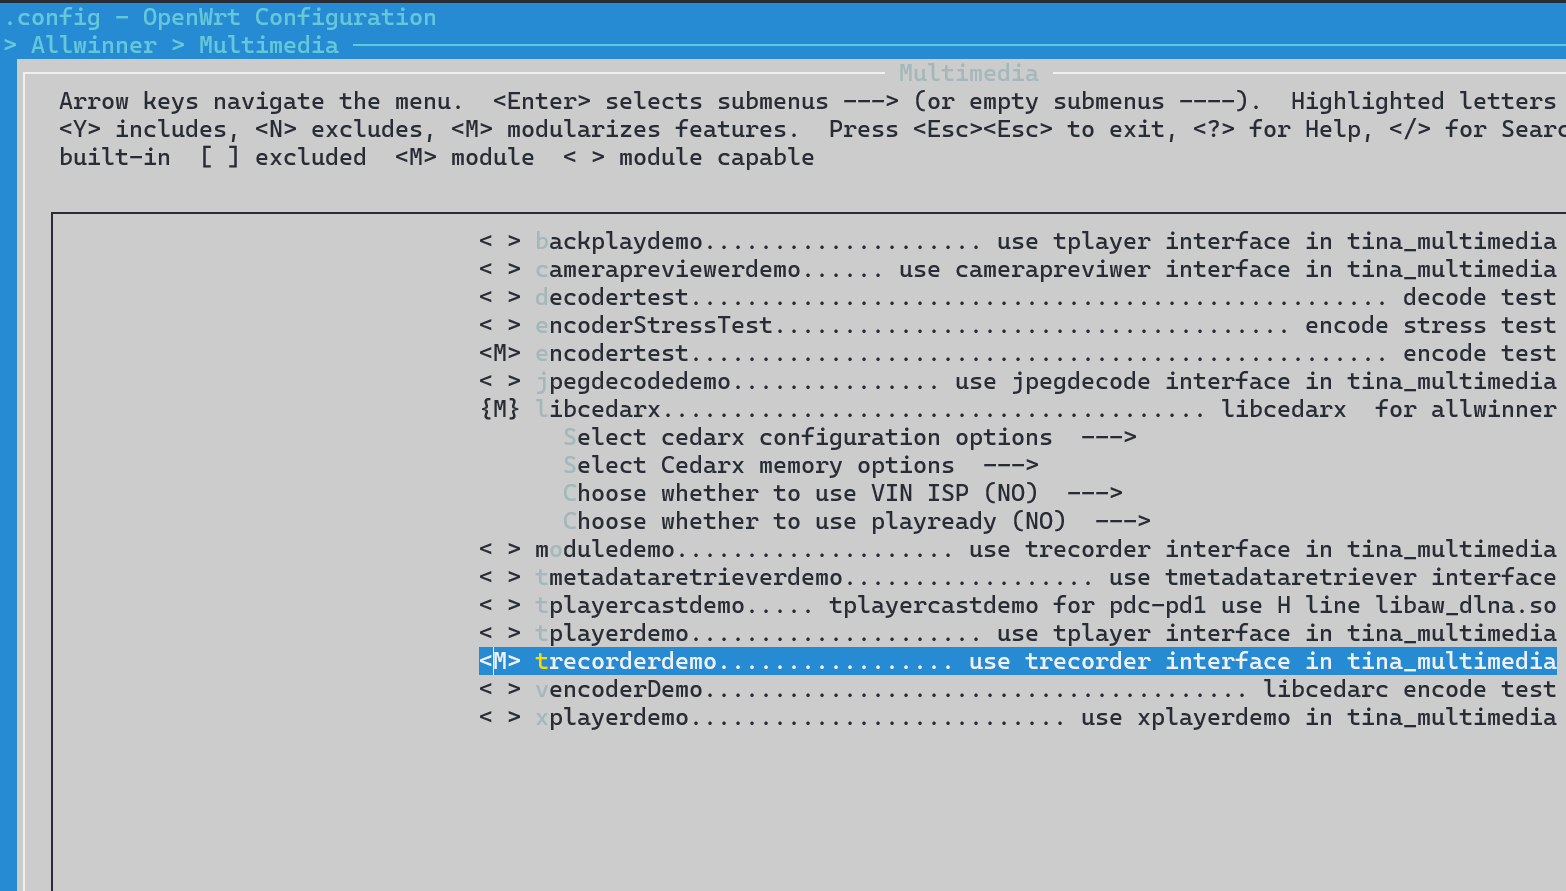The image size is (1566, 891).
Task: Select the tmetadataretrieverdemo menu entry
Action: [1018, 577]
